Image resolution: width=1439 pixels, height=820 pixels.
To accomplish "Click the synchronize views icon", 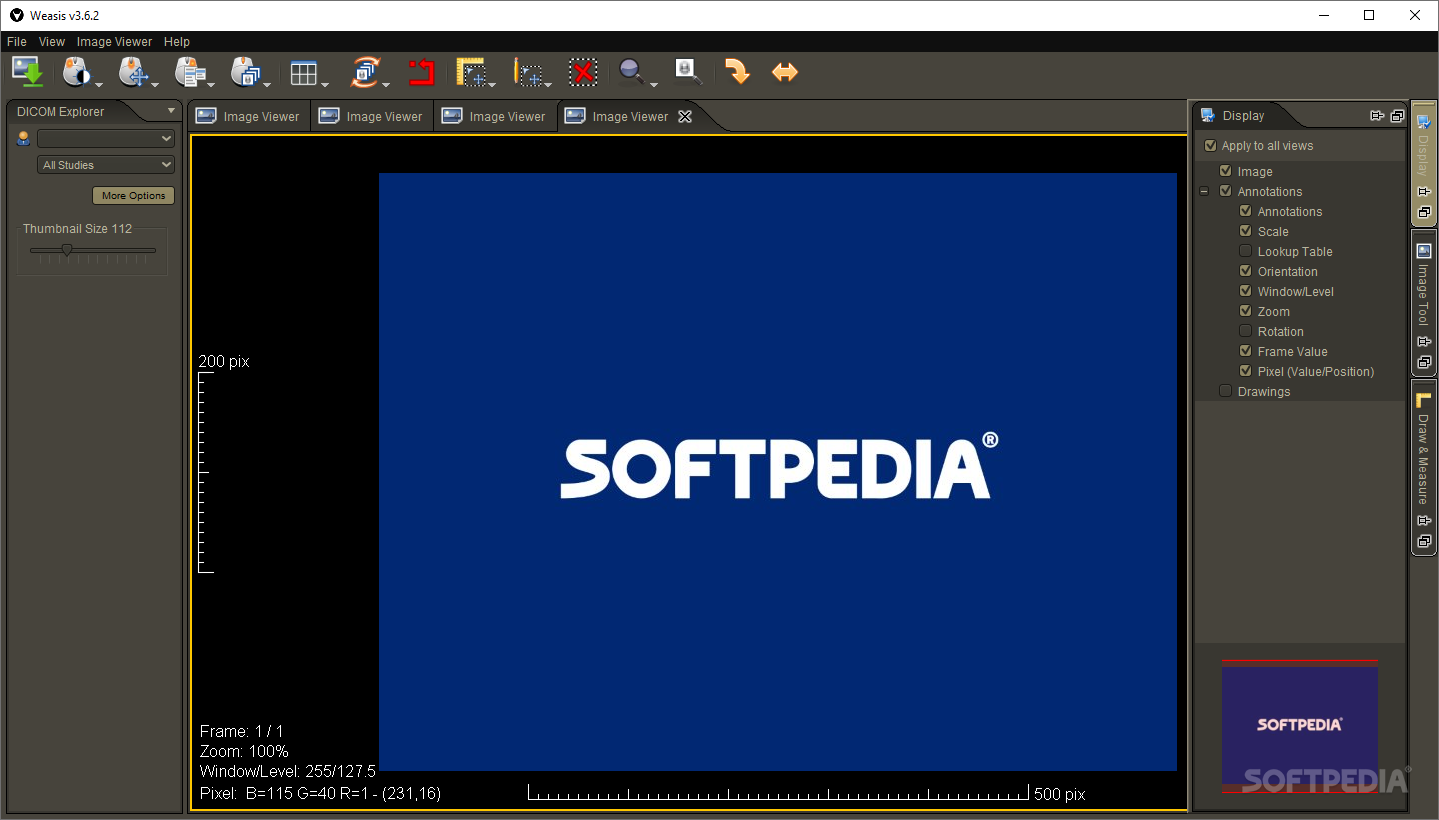I will point(365,72).
